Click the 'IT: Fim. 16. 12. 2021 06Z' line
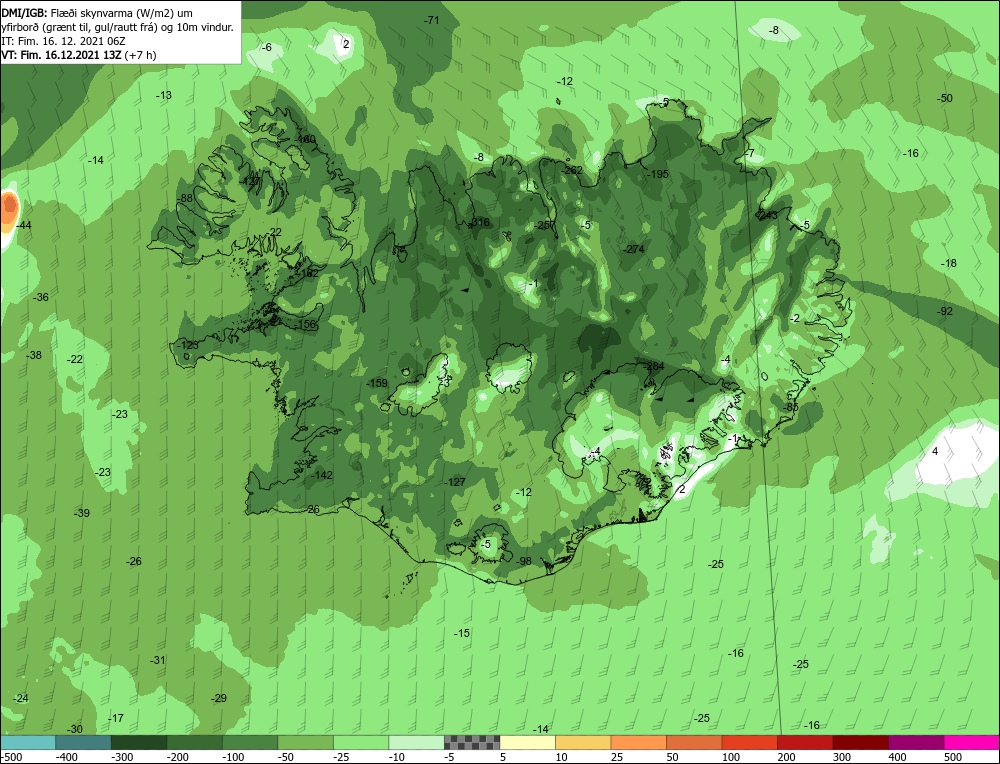Viewport: 1000px width, 764px height. coord(63,41)
